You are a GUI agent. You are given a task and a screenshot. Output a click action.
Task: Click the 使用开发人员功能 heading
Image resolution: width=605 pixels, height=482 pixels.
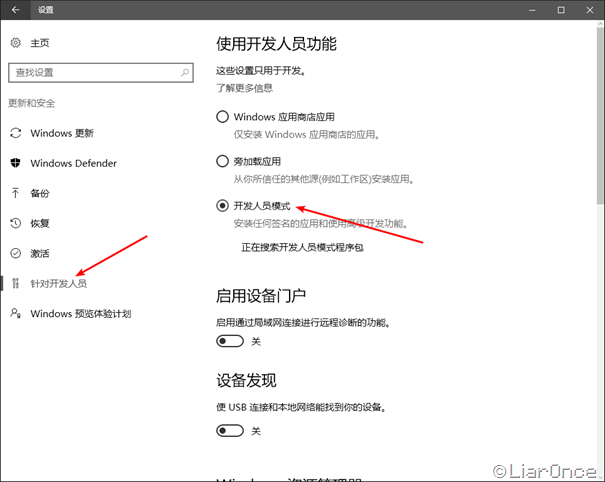(x=276, y=44)
